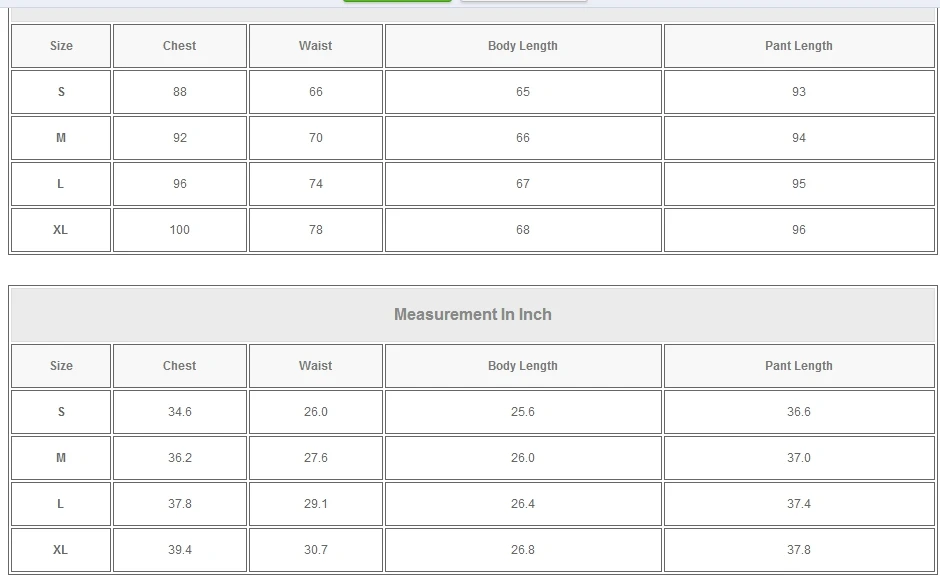This screenshot has height=579, width=940.
Task: Select the body length value 26.4 cell
Action: (523, 504)
